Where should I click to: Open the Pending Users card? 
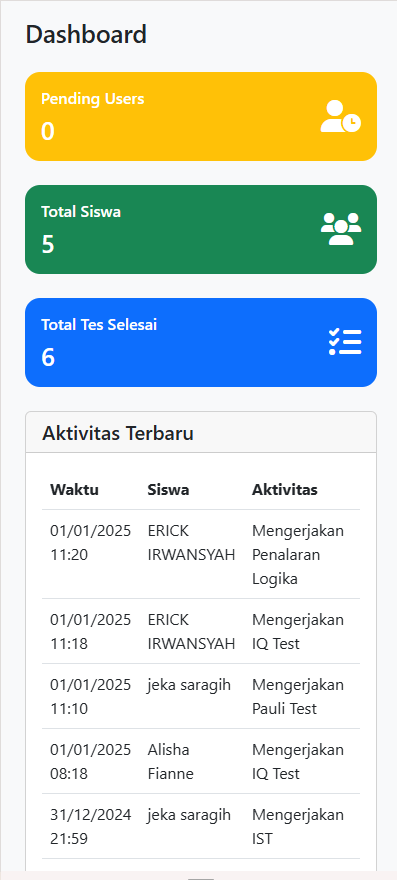point(201,116)
